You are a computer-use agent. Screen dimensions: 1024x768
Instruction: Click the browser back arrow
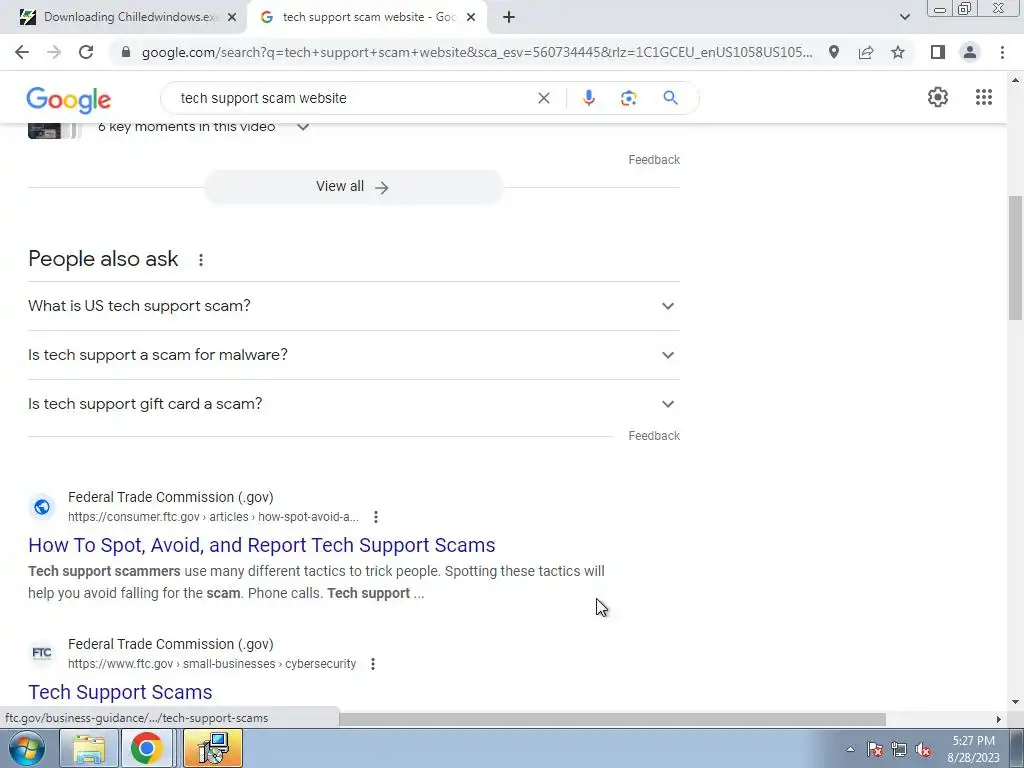point(22,52)
